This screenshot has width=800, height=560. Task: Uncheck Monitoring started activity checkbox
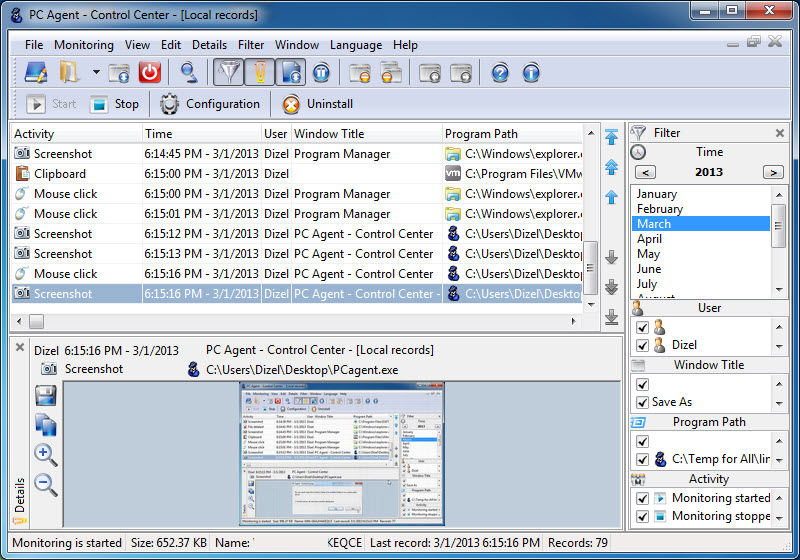point(642,498)
